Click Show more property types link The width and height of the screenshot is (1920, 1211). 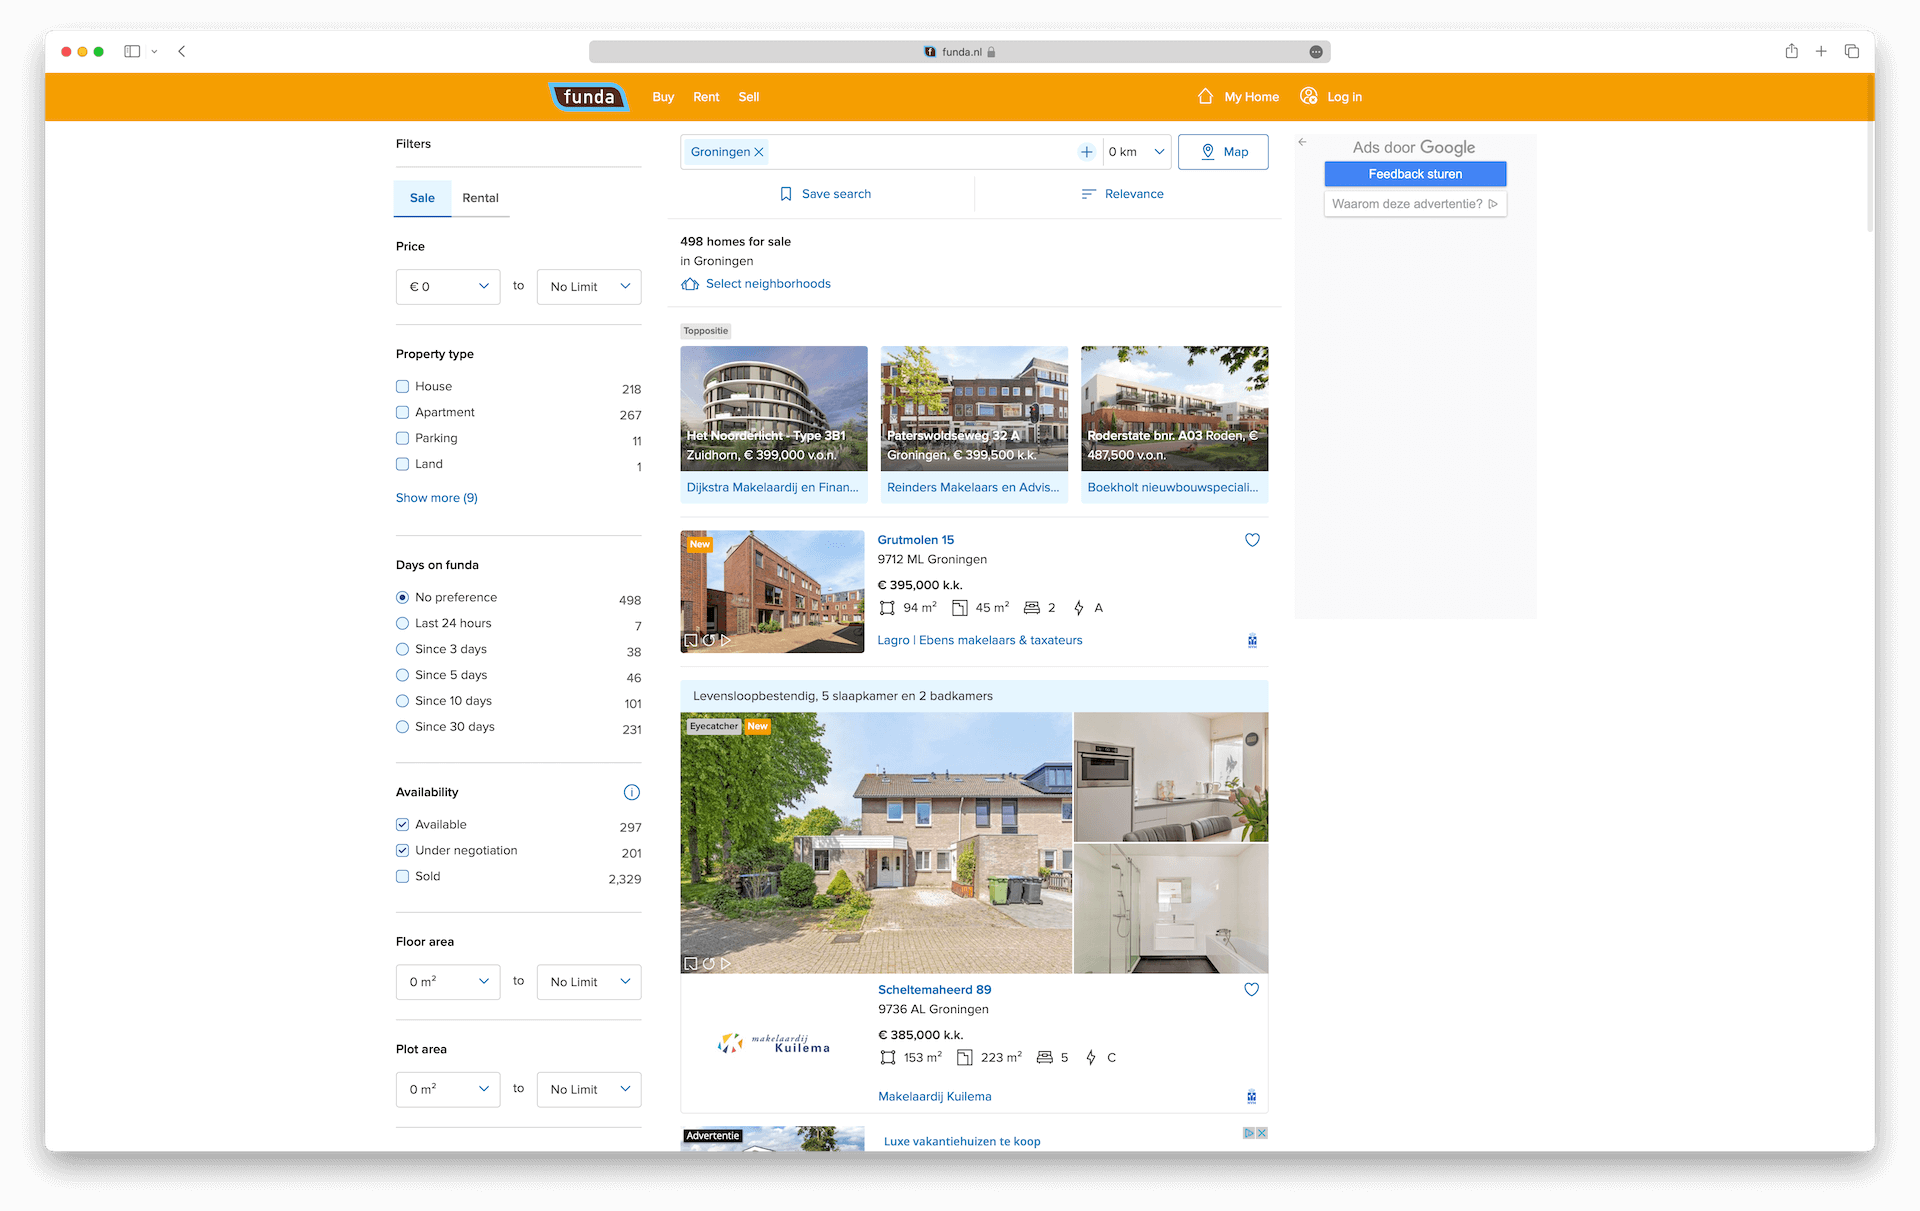click(437, 497)
